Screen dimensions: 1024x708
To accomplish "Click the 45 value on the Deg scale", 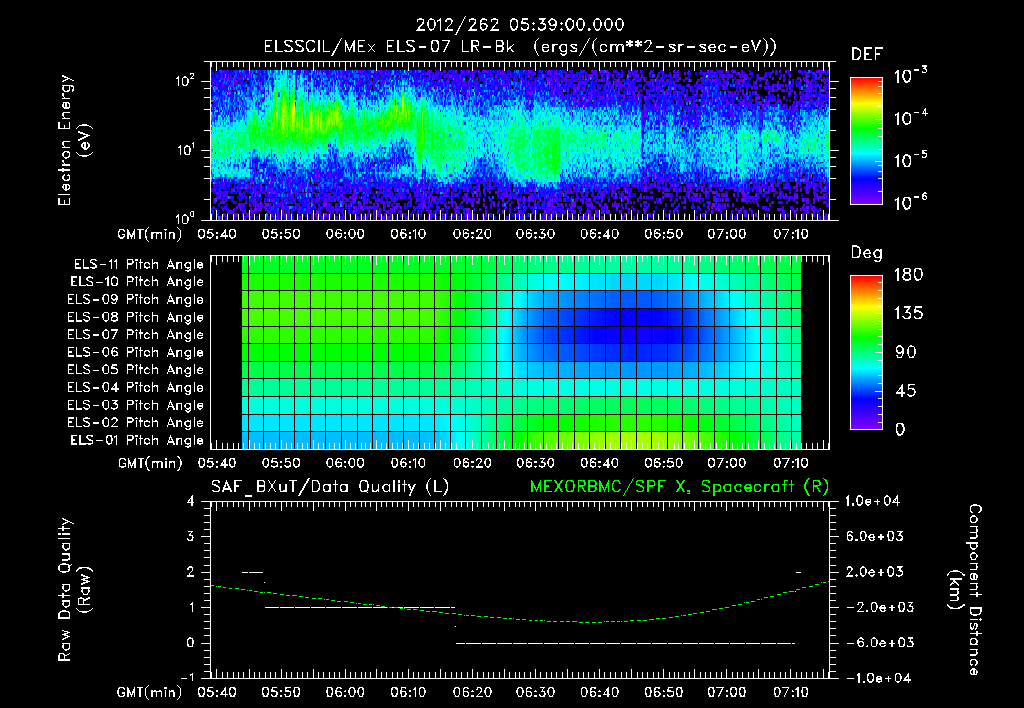I will pyautogui.click(x=906, y=391).
